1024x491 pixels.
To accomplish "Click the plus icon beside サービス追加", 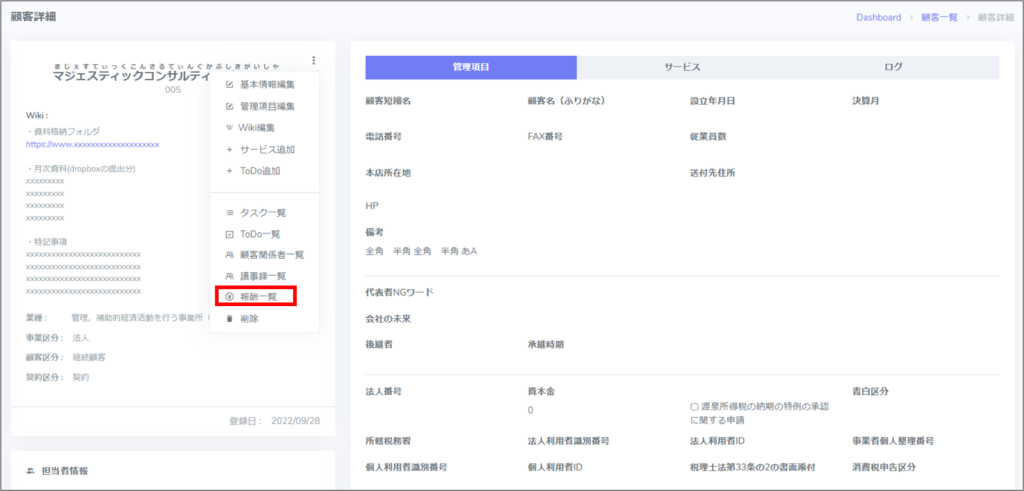I will (230, 149).
